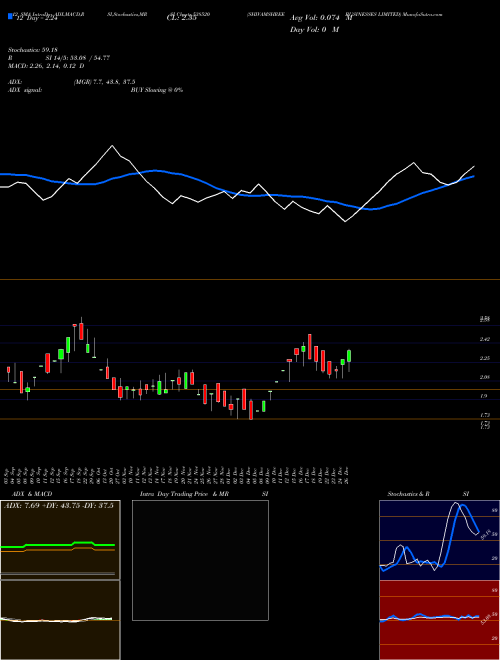Click the 'Day Vol: 0 M' label
The width and height of the screenshot is (500, 660).
[x=314, y=30]
